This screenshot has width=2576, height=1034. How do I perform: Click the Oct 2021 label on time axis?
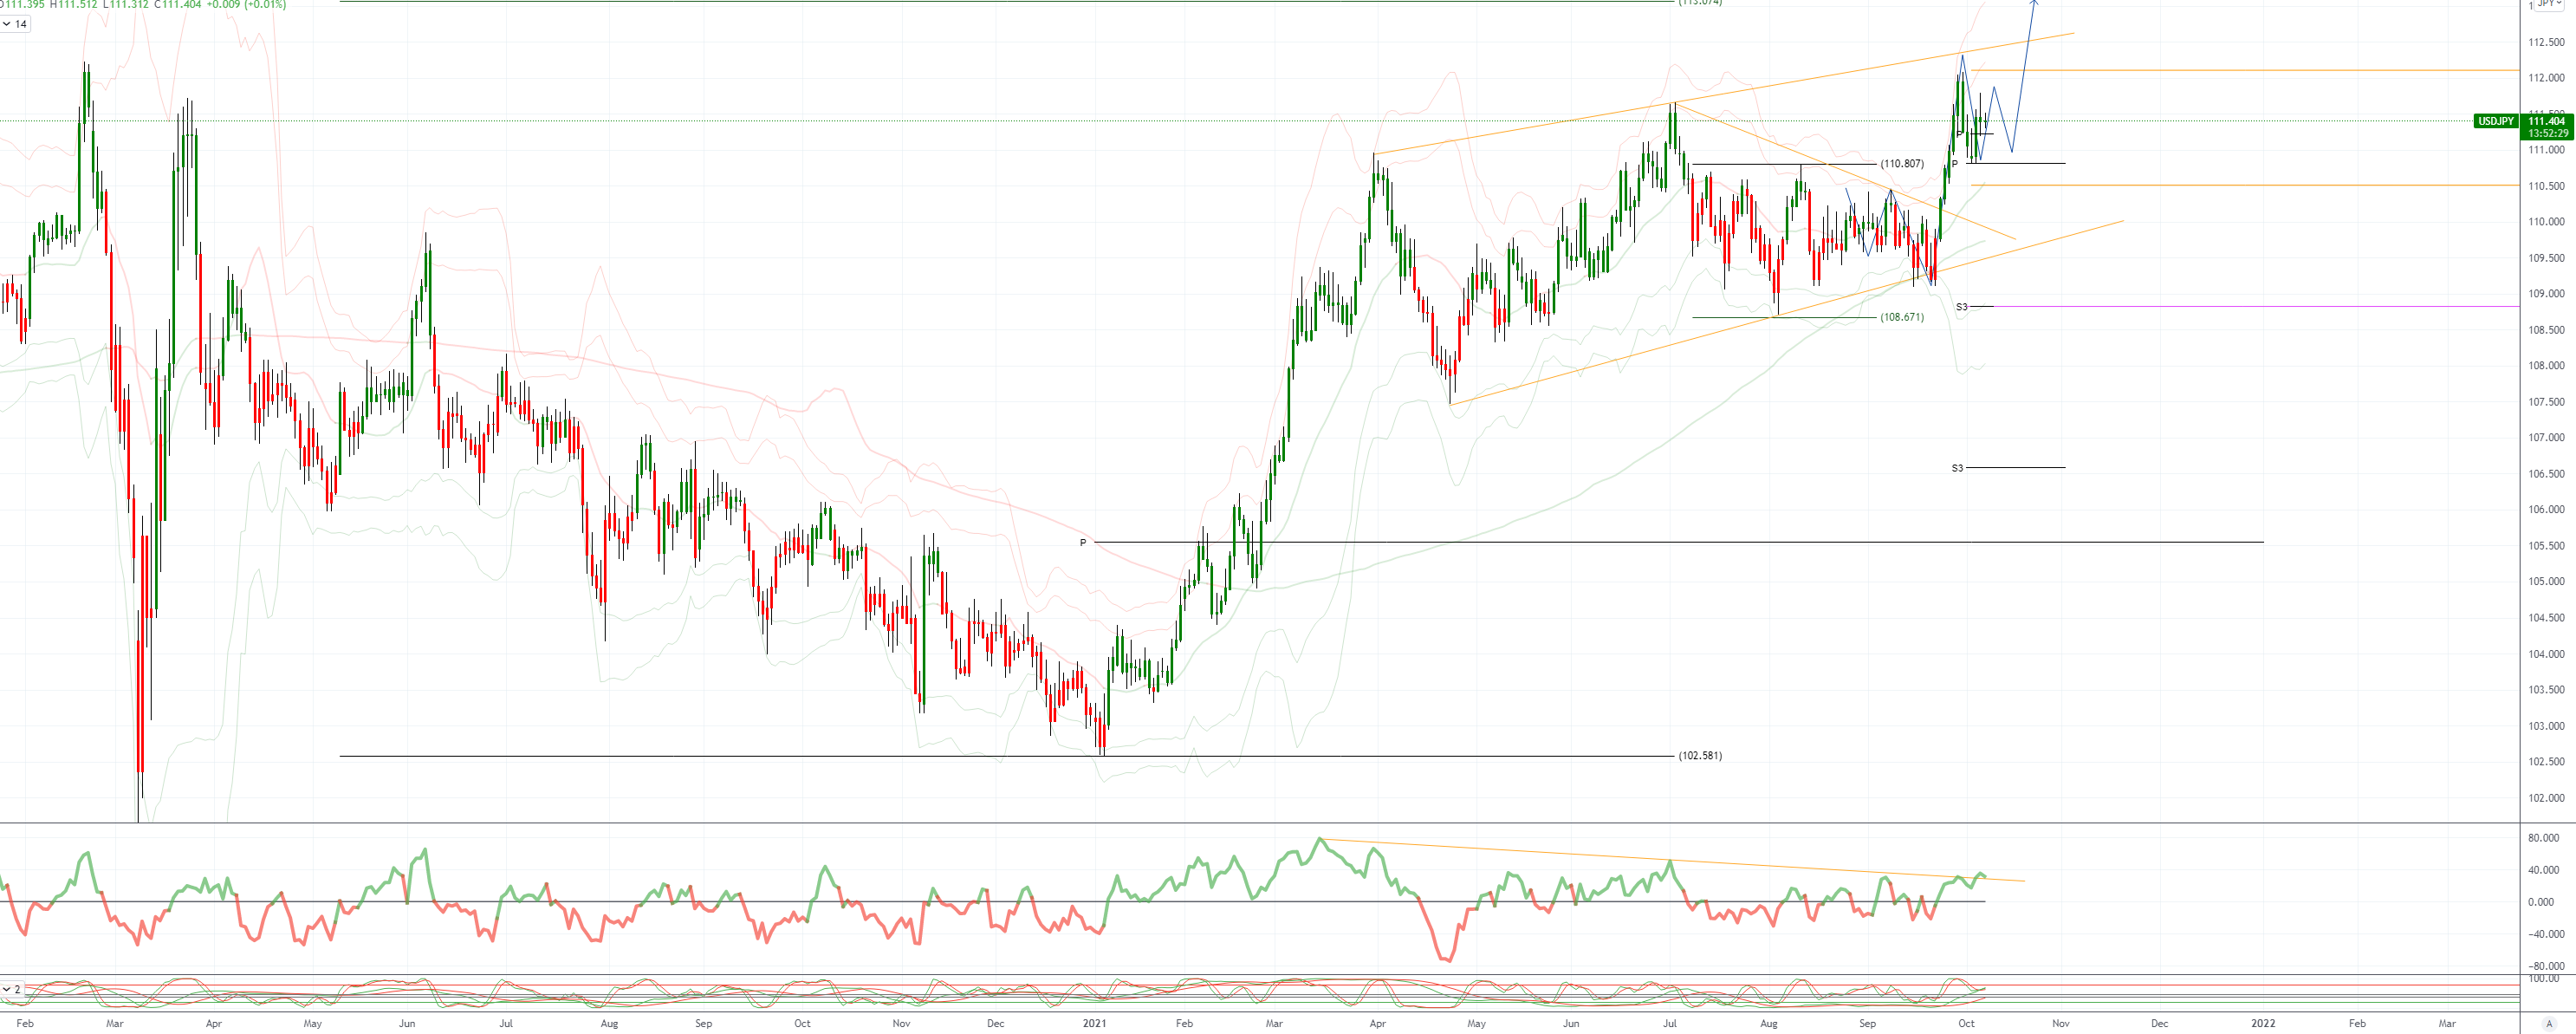point(1966,1023)
